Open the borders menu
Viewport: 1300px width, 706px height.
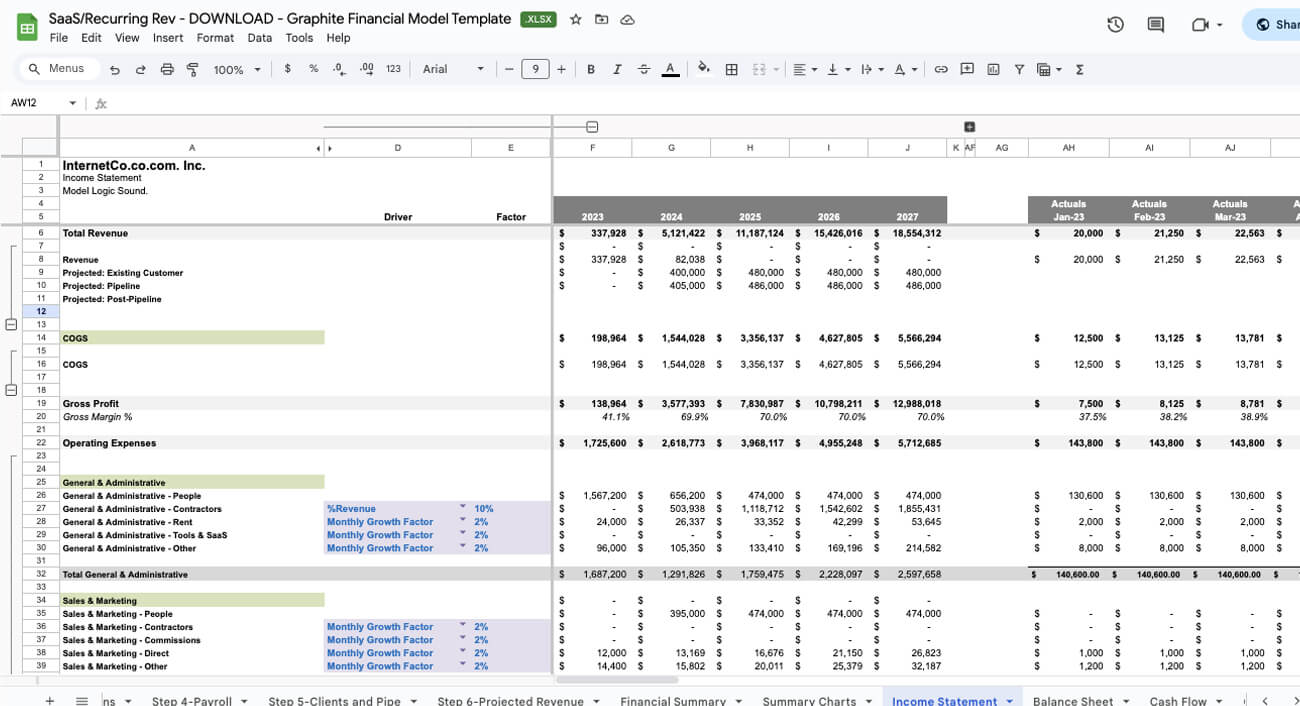731,69
